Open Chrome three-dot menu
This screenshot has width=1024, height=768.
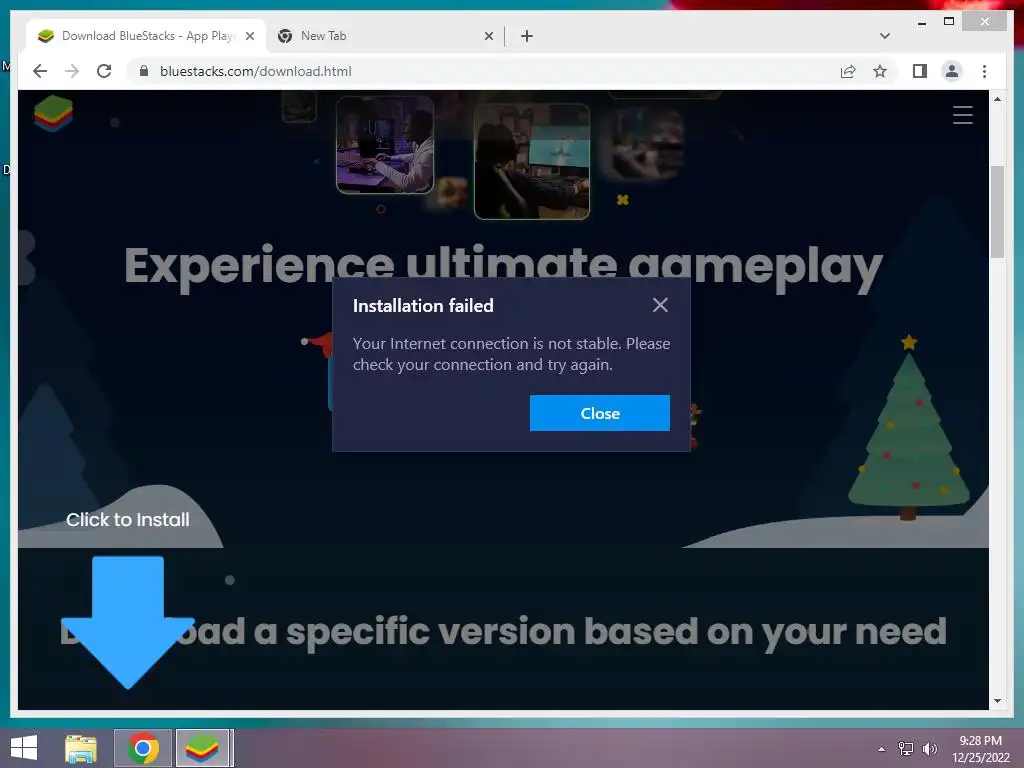tap(984, 71)
